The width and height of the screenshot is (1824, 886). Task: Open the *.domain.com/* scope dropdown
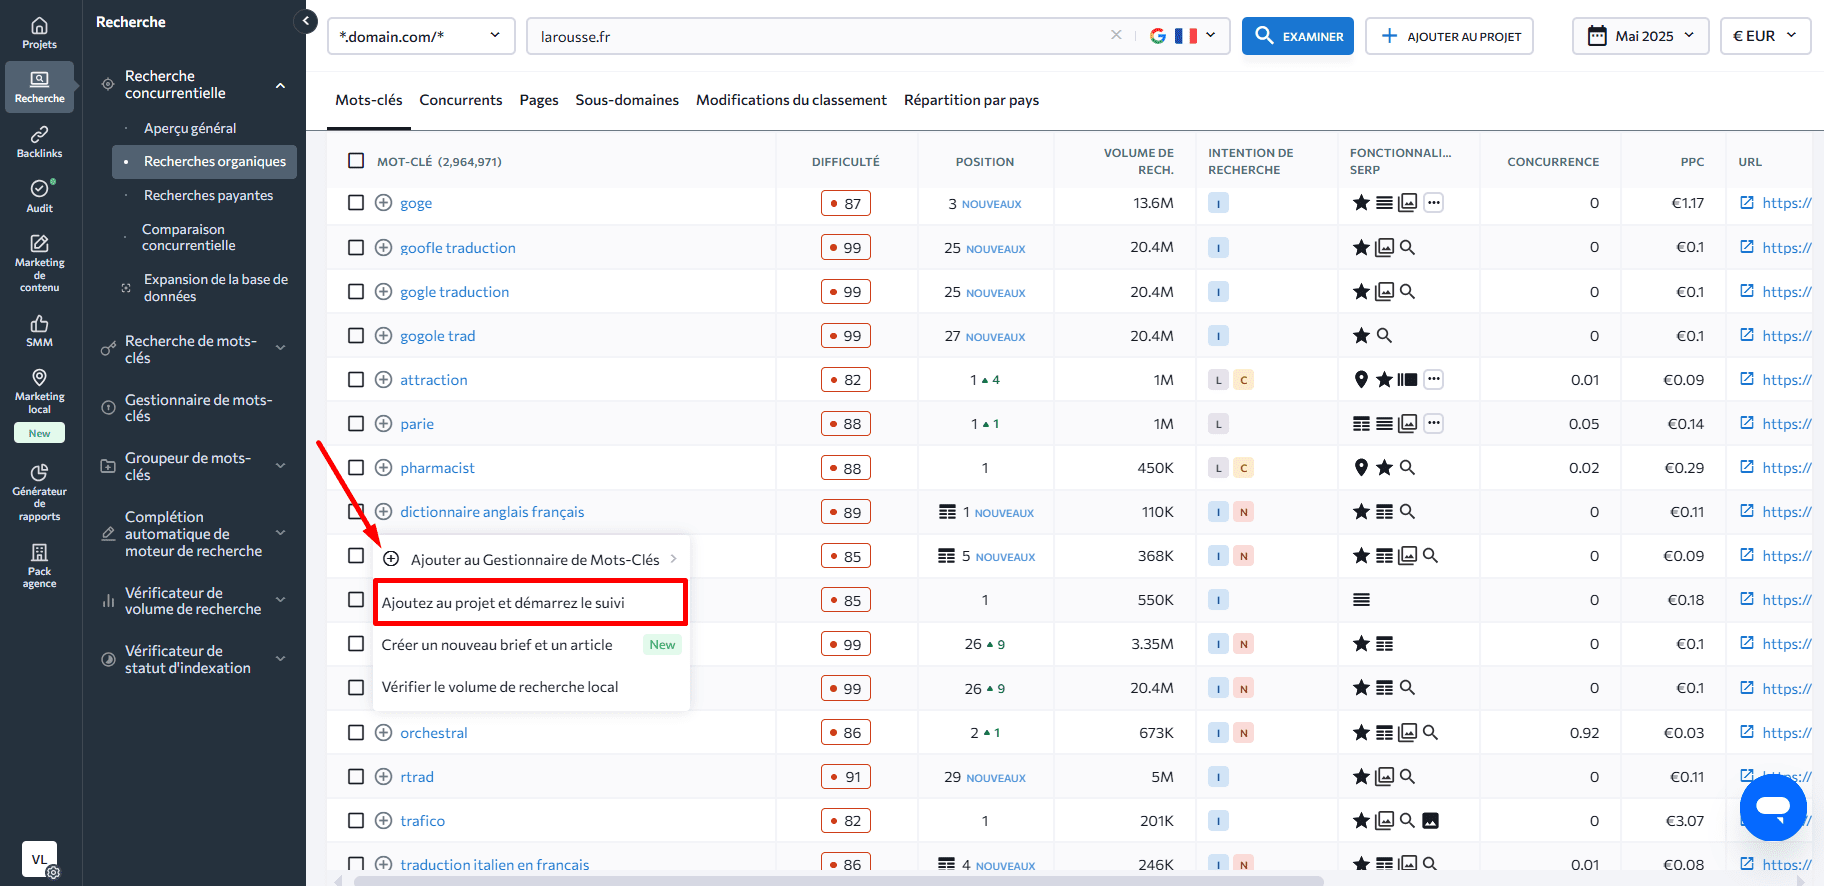coord(421,36)
